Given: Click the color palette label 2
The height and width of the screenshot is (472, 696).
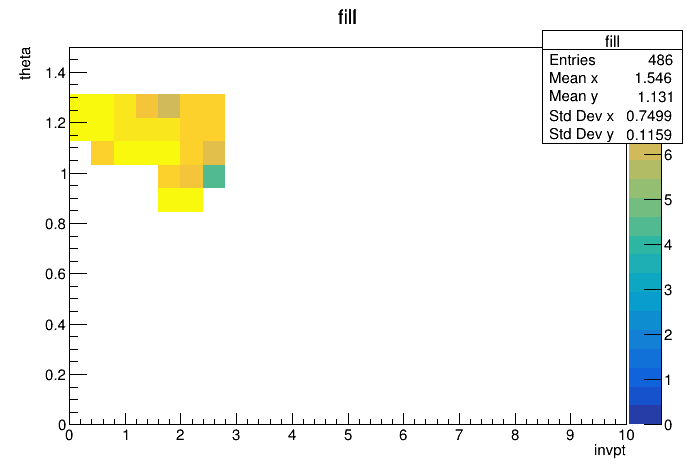Looking at the screenshot, I should coord(668,335).
